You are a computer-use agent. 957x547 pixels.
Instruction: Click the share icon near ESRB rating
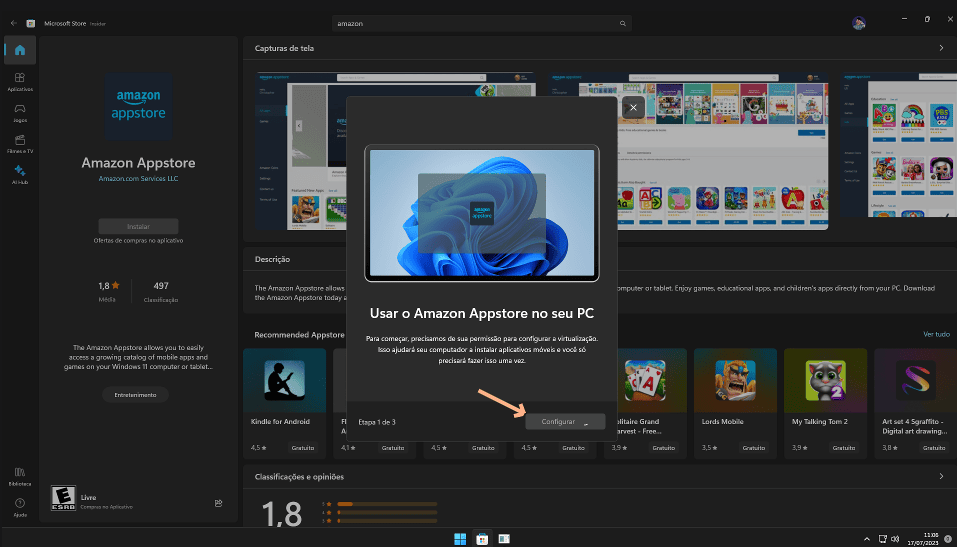pos(218,503)
